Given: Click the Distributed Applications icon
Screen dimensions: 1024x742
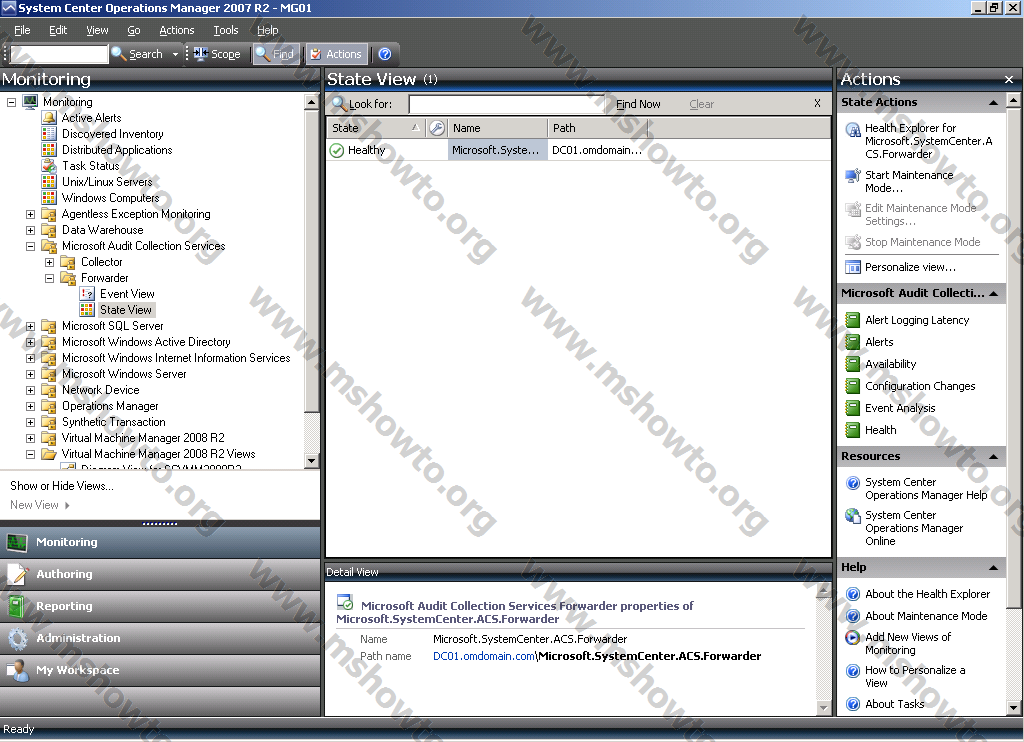Looking at the screenshot, I should [x=49, y=150].
